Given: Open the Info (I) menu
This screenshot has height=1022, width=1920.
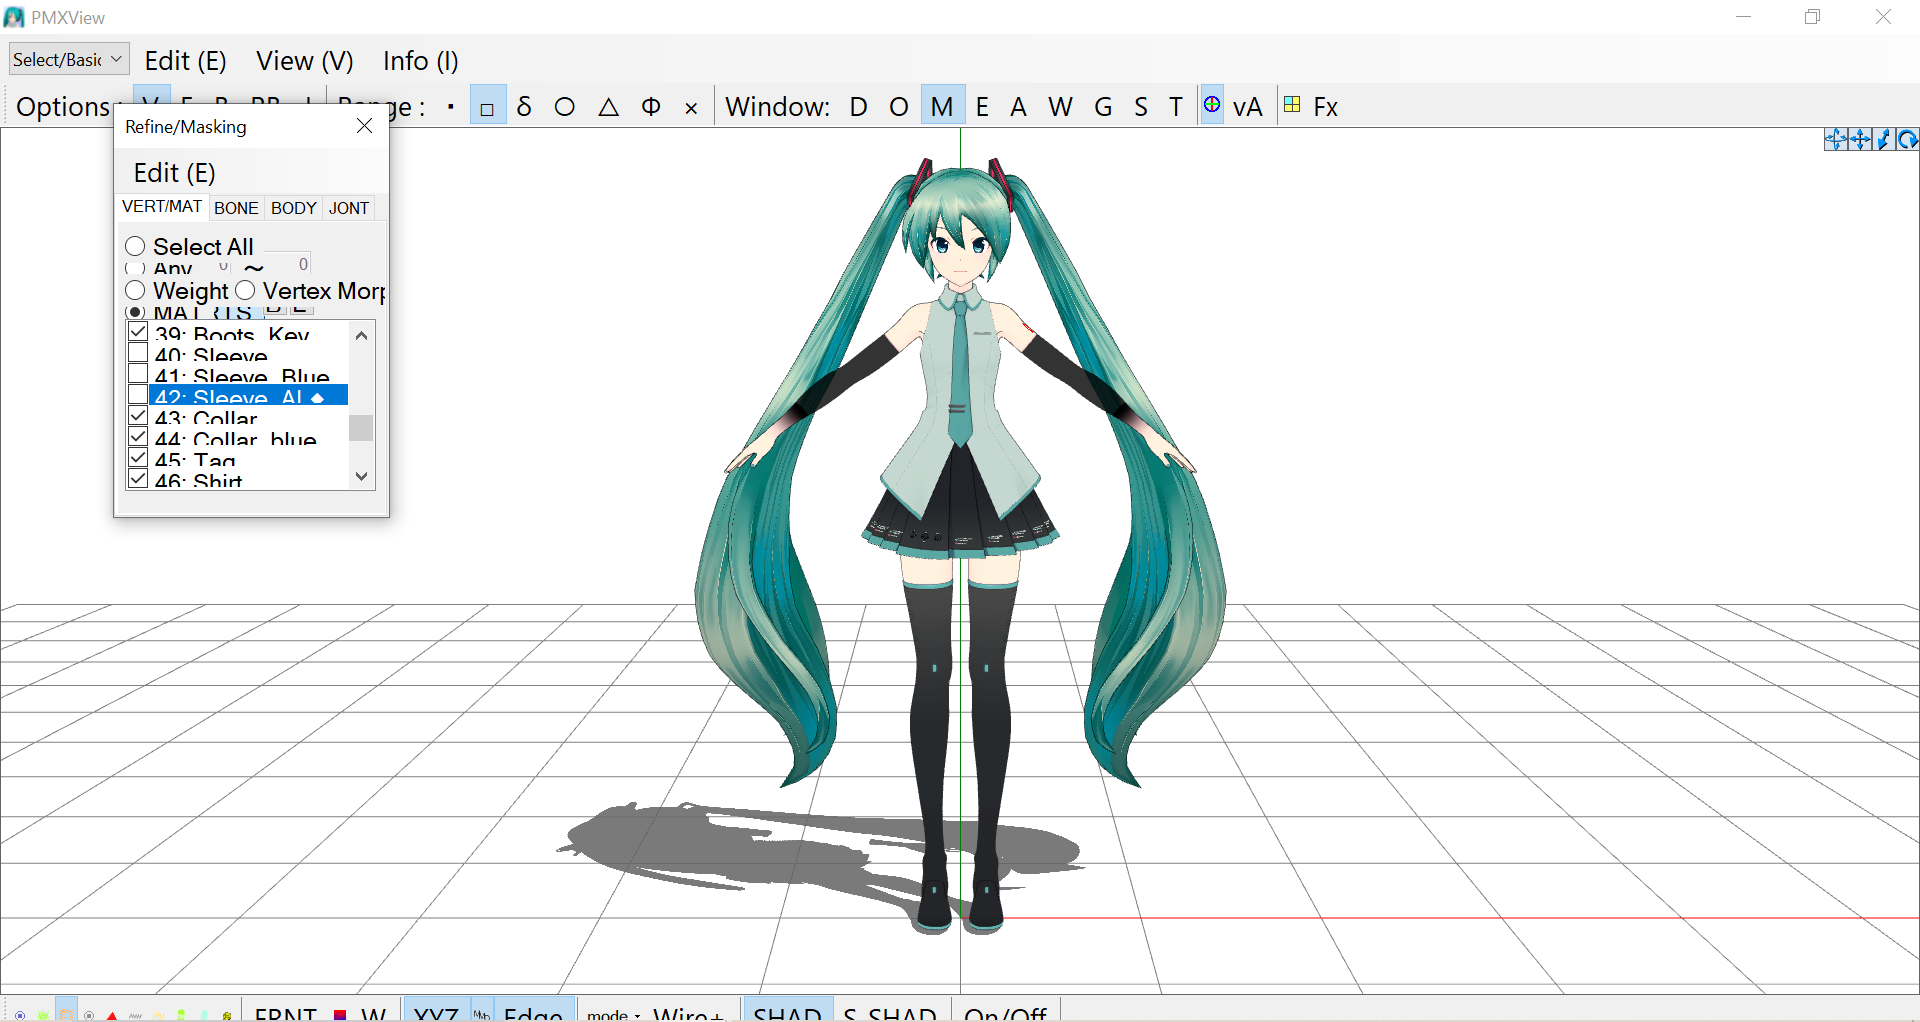Looking at the screenshot, I should tap(421, 61).
